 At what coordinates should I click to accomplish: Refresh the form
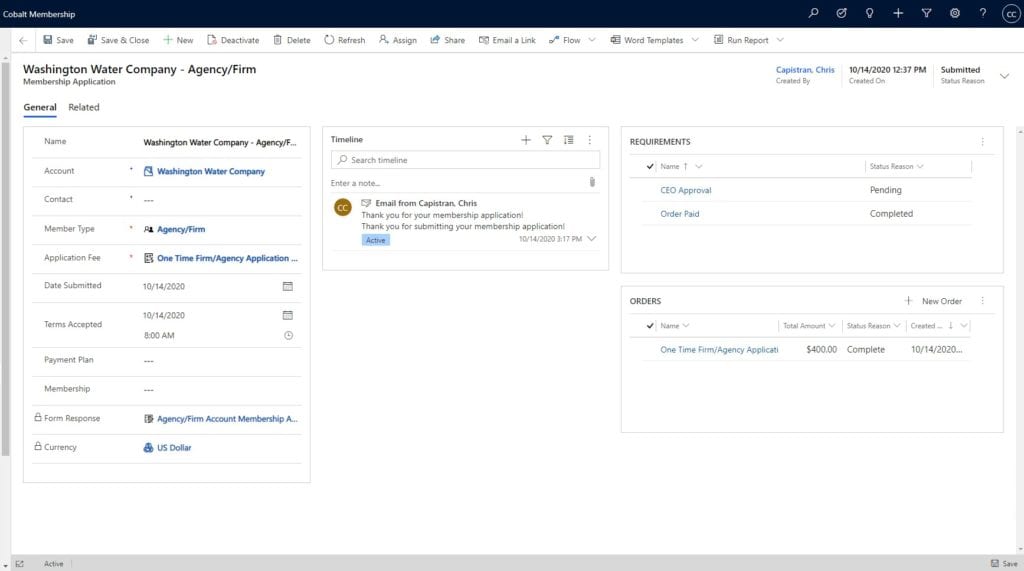tap(345, 40)
